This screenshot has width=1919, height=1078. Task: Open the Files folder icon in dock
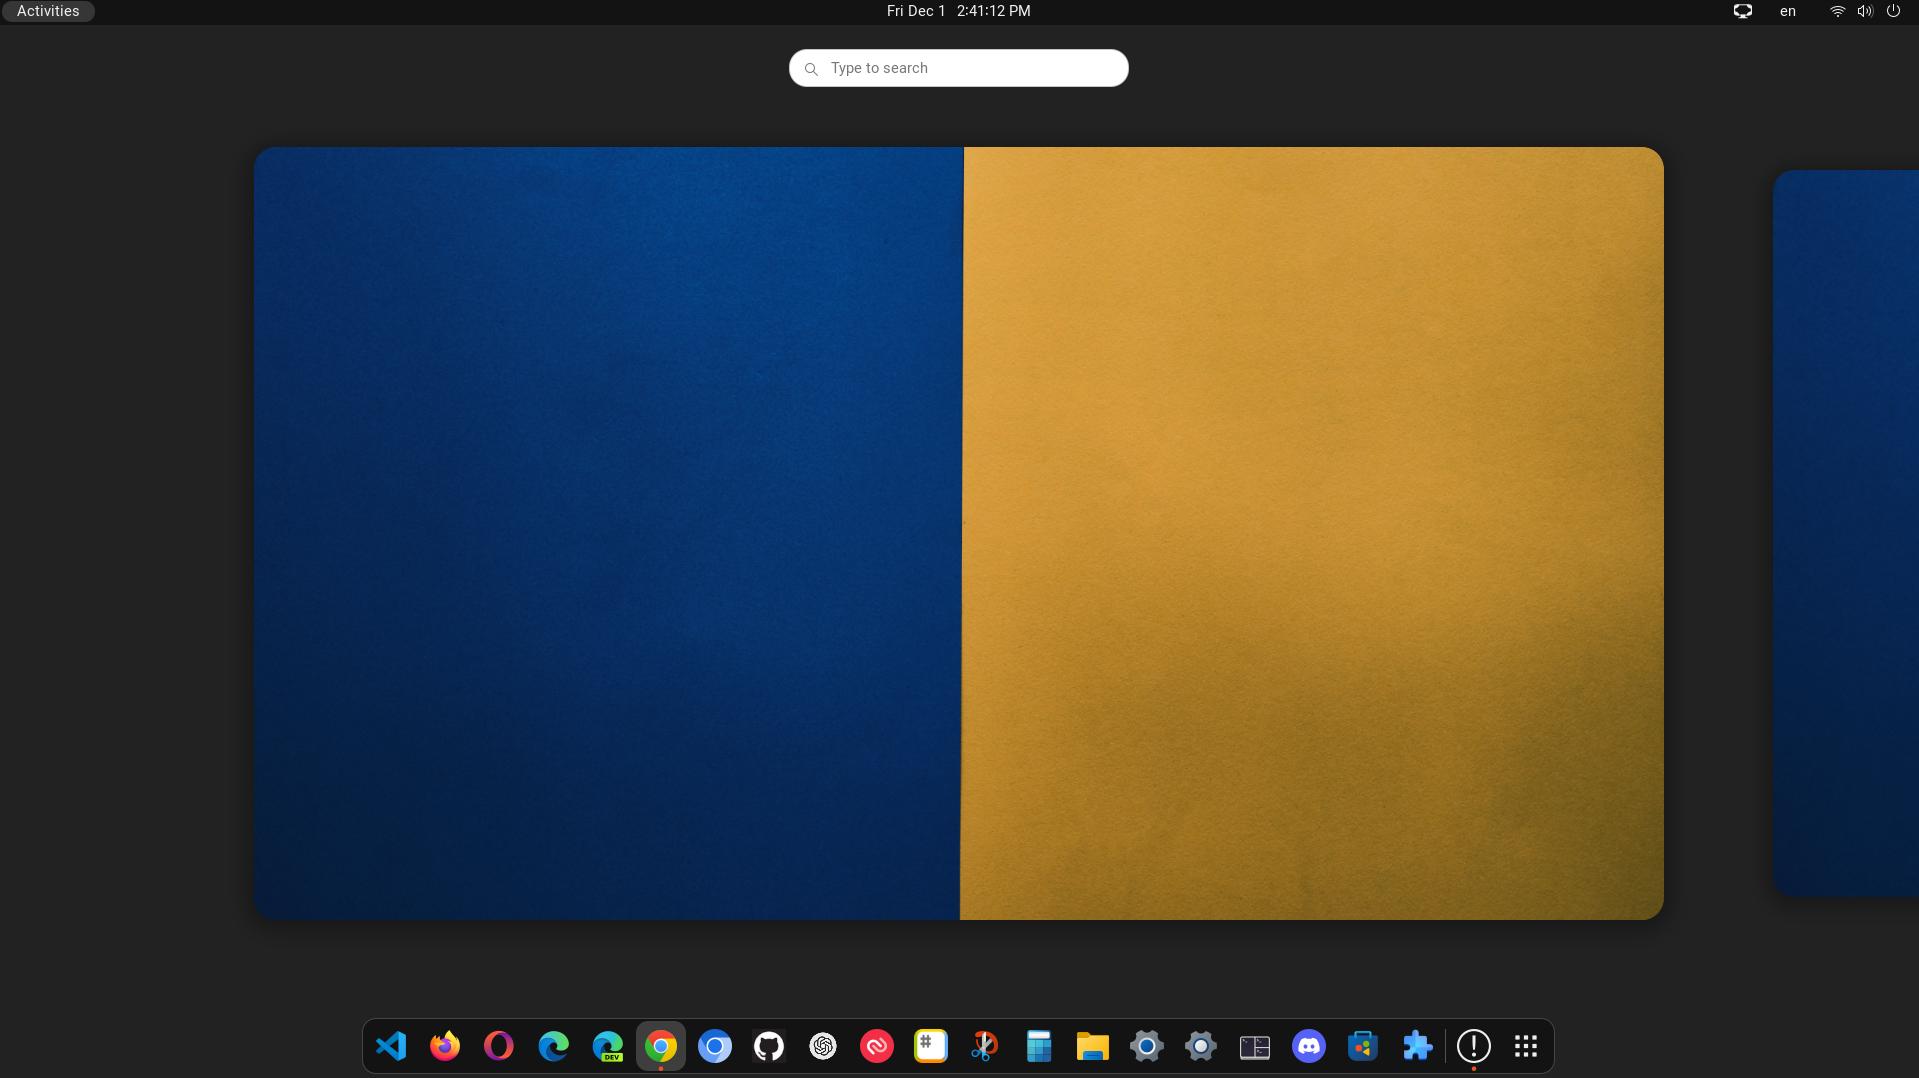click(x=1093, y=1046)
